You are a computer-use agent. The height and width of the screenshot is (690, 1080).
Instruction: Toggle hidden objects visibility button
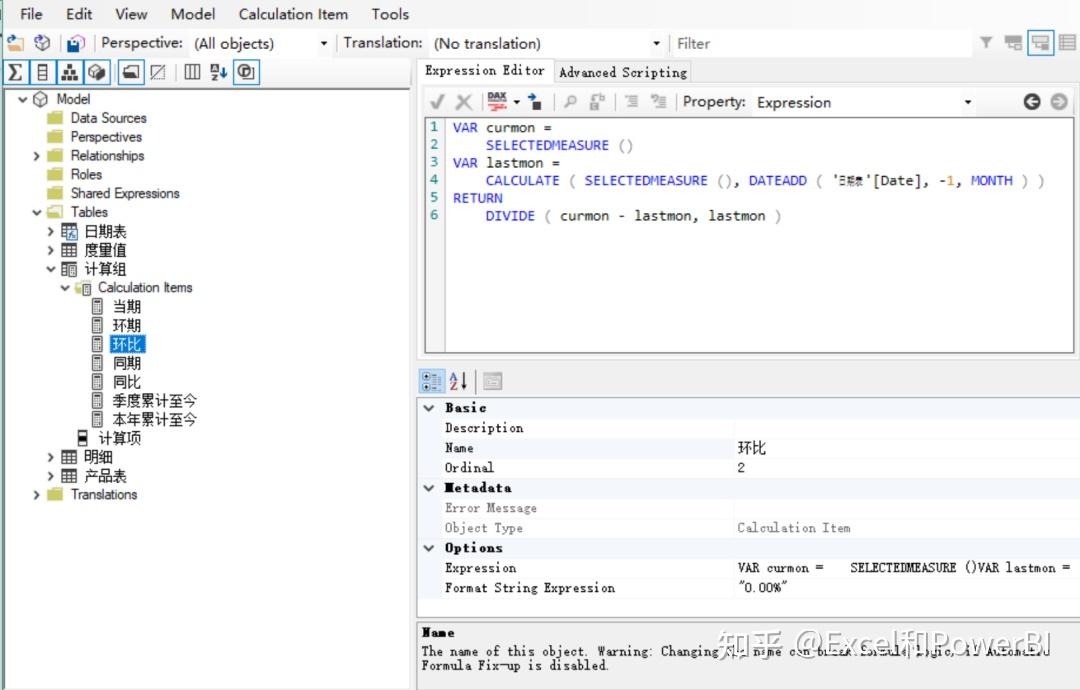[158, 72]
